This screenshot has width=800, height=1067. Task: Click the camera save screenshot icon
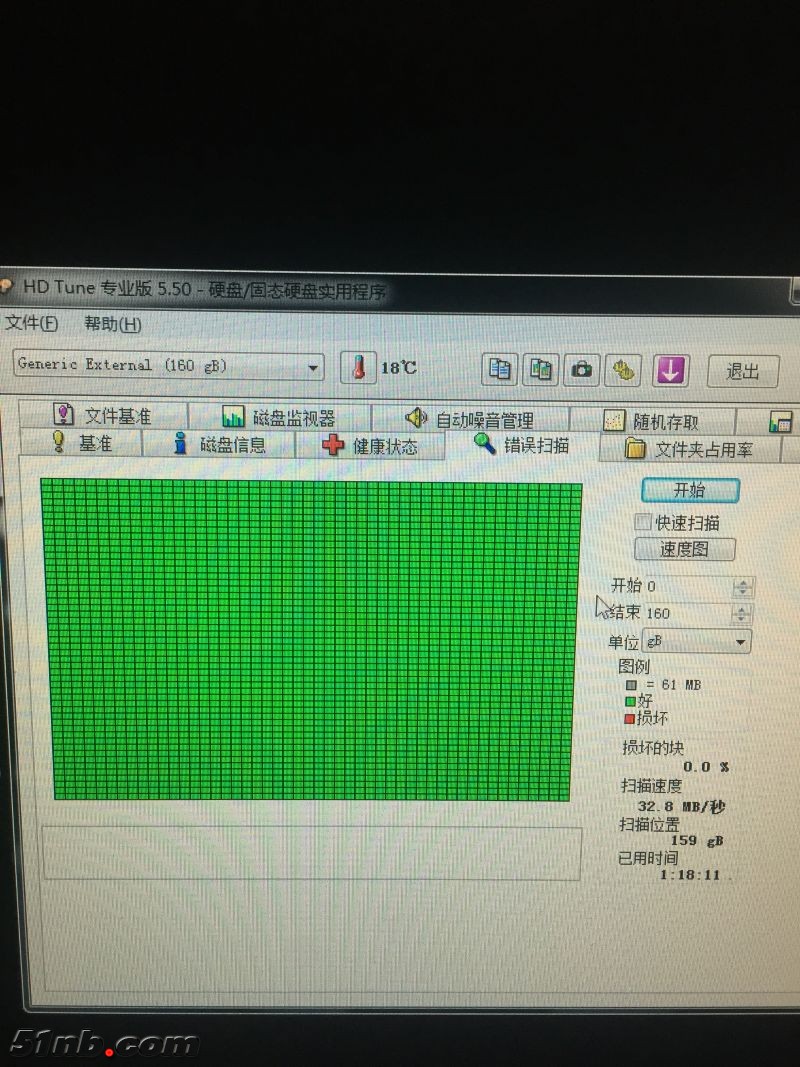581,370
